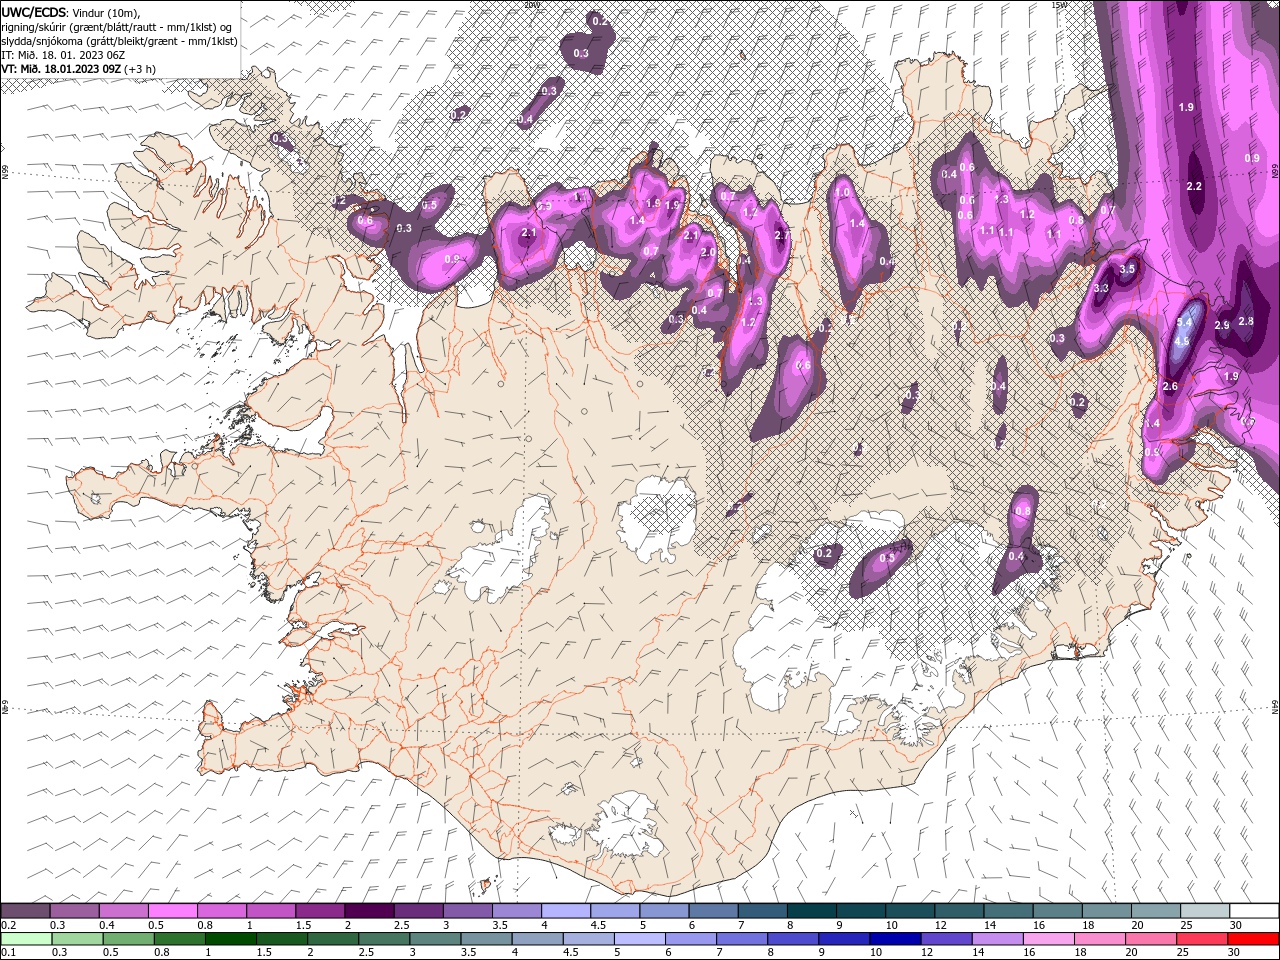The height and width of the screenshot is (960, 1280).
Task: Click the 'rigning/skúrir' legend description line
Action: click(117, 27)
